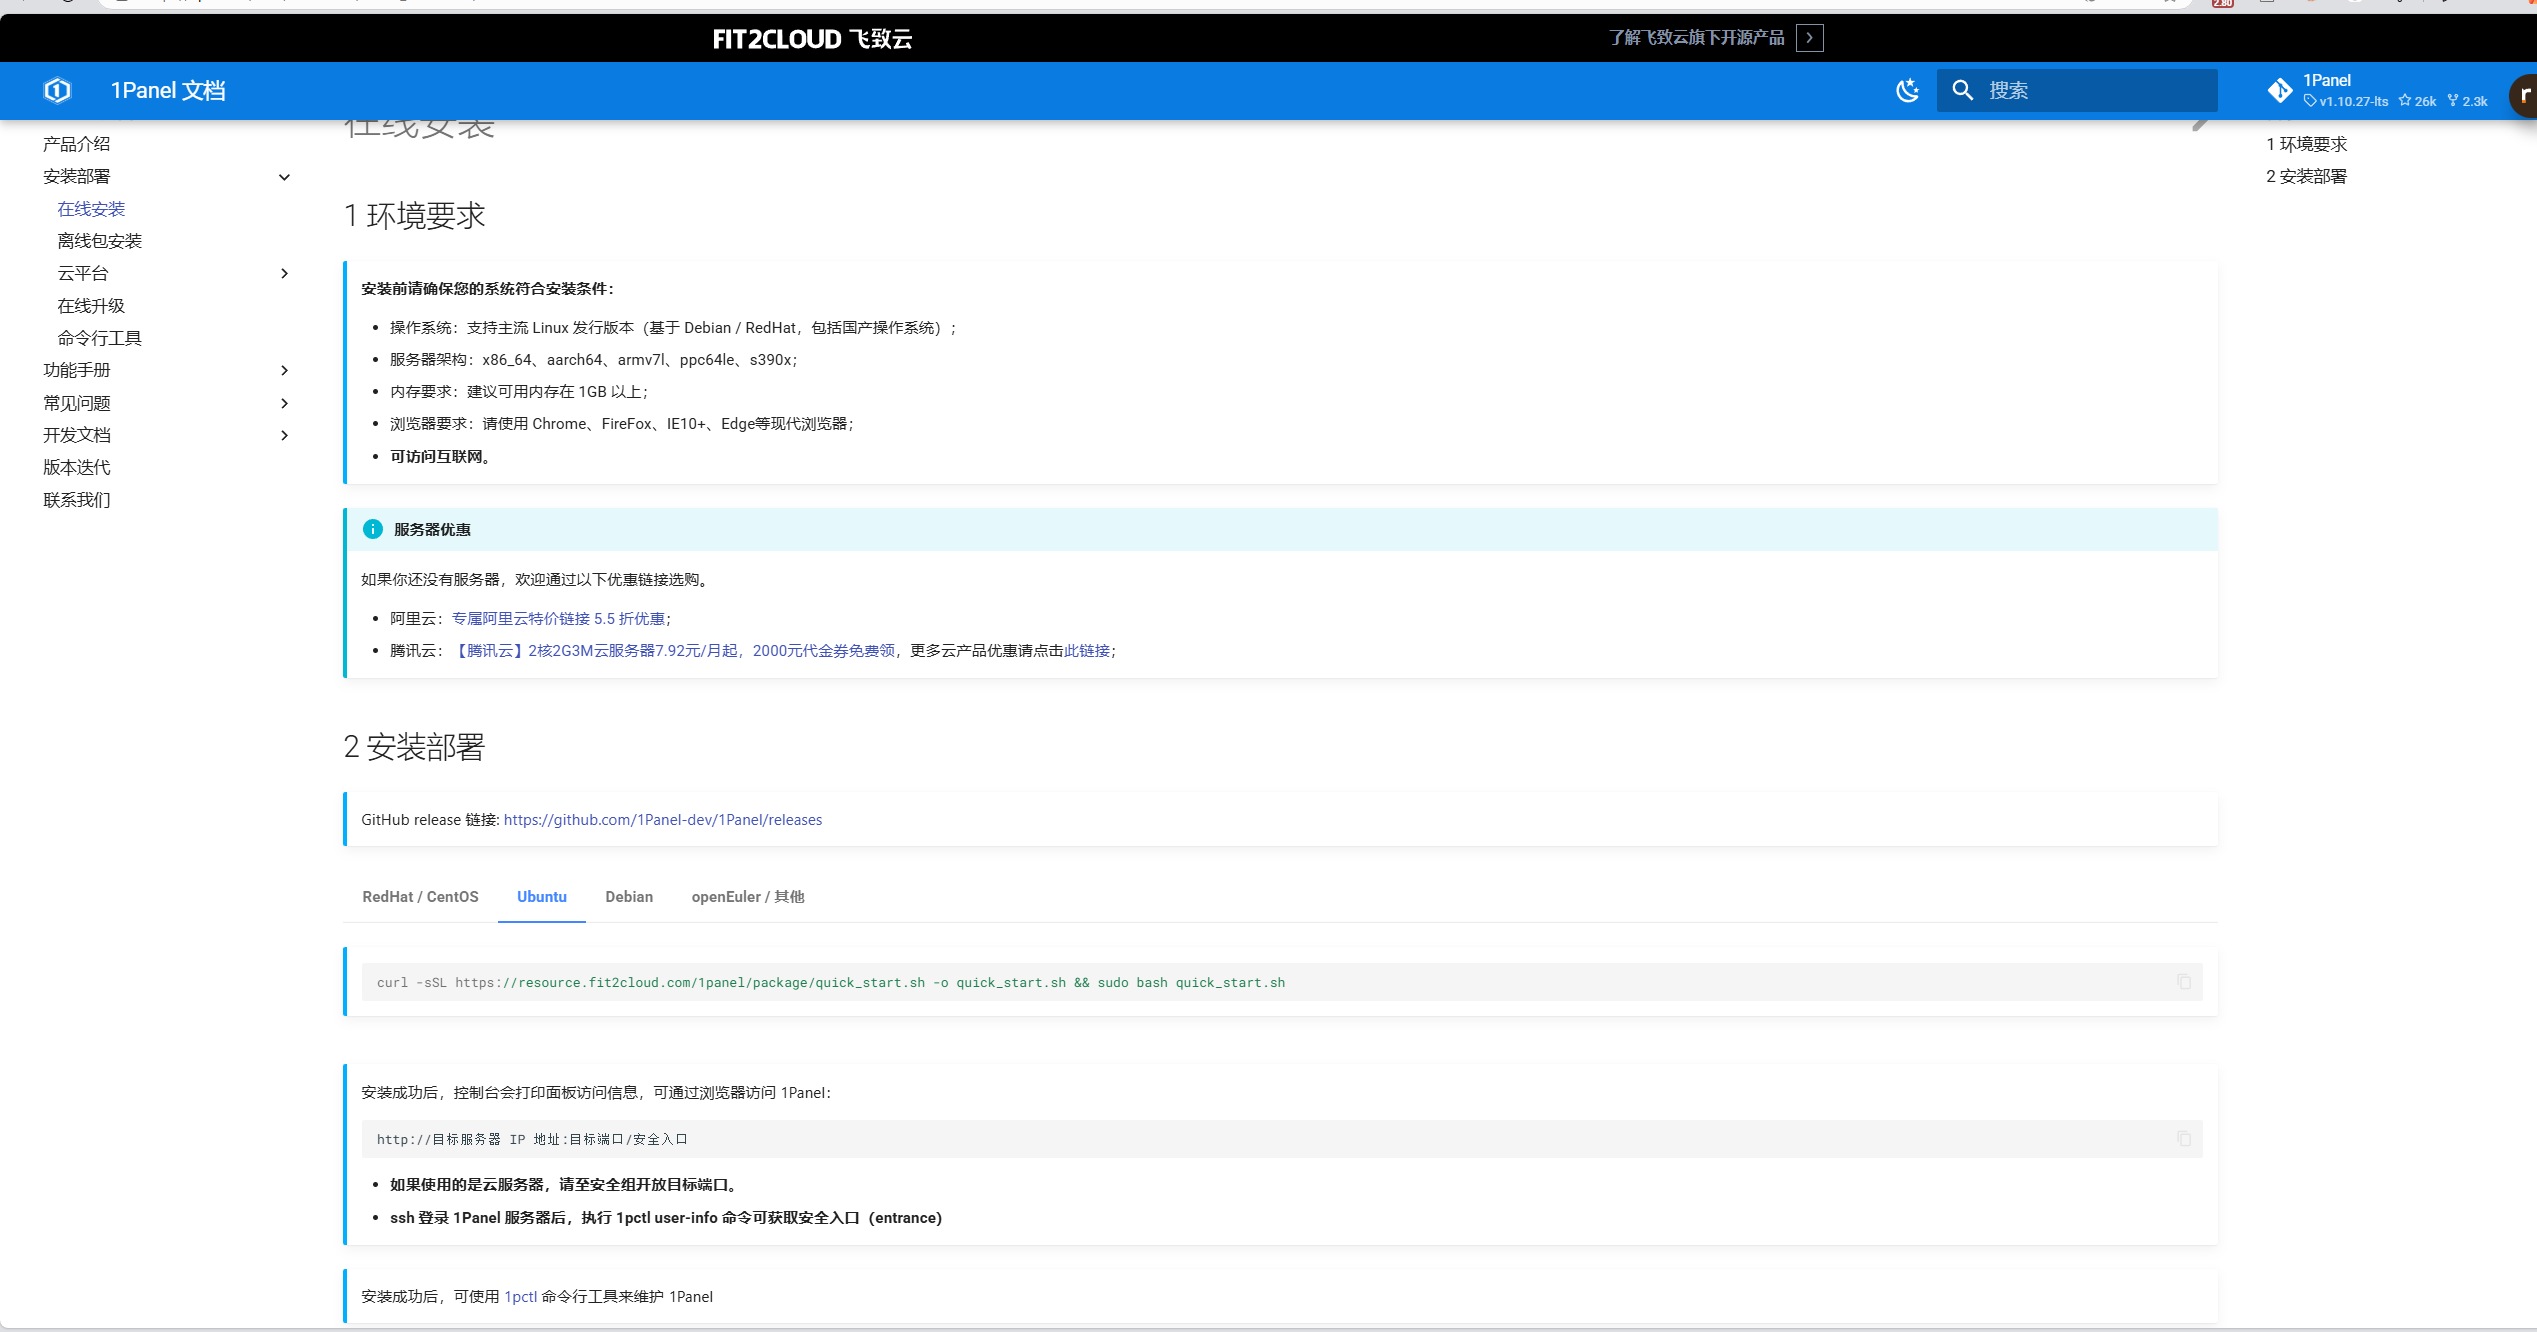Image resolution: width=2537 pixels, height=1332 pixels.
Task: Open 命令行工具 in the sidebar
Action: click(100, 338)
